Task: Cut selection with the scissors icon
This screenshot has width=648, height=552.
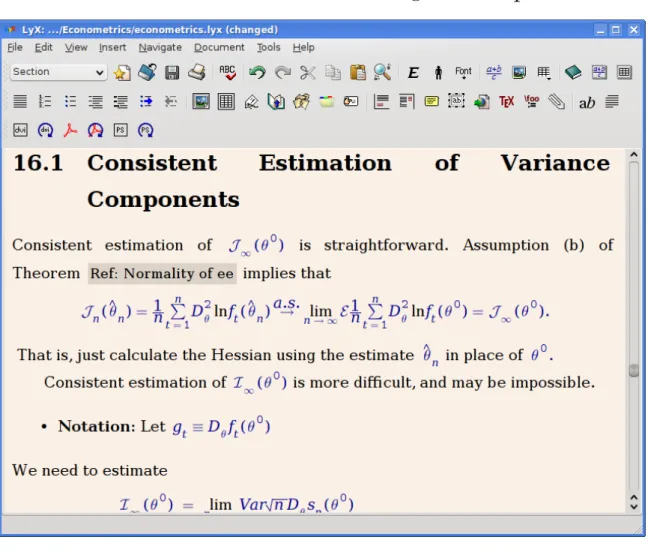Action: [x=307, y=73]
